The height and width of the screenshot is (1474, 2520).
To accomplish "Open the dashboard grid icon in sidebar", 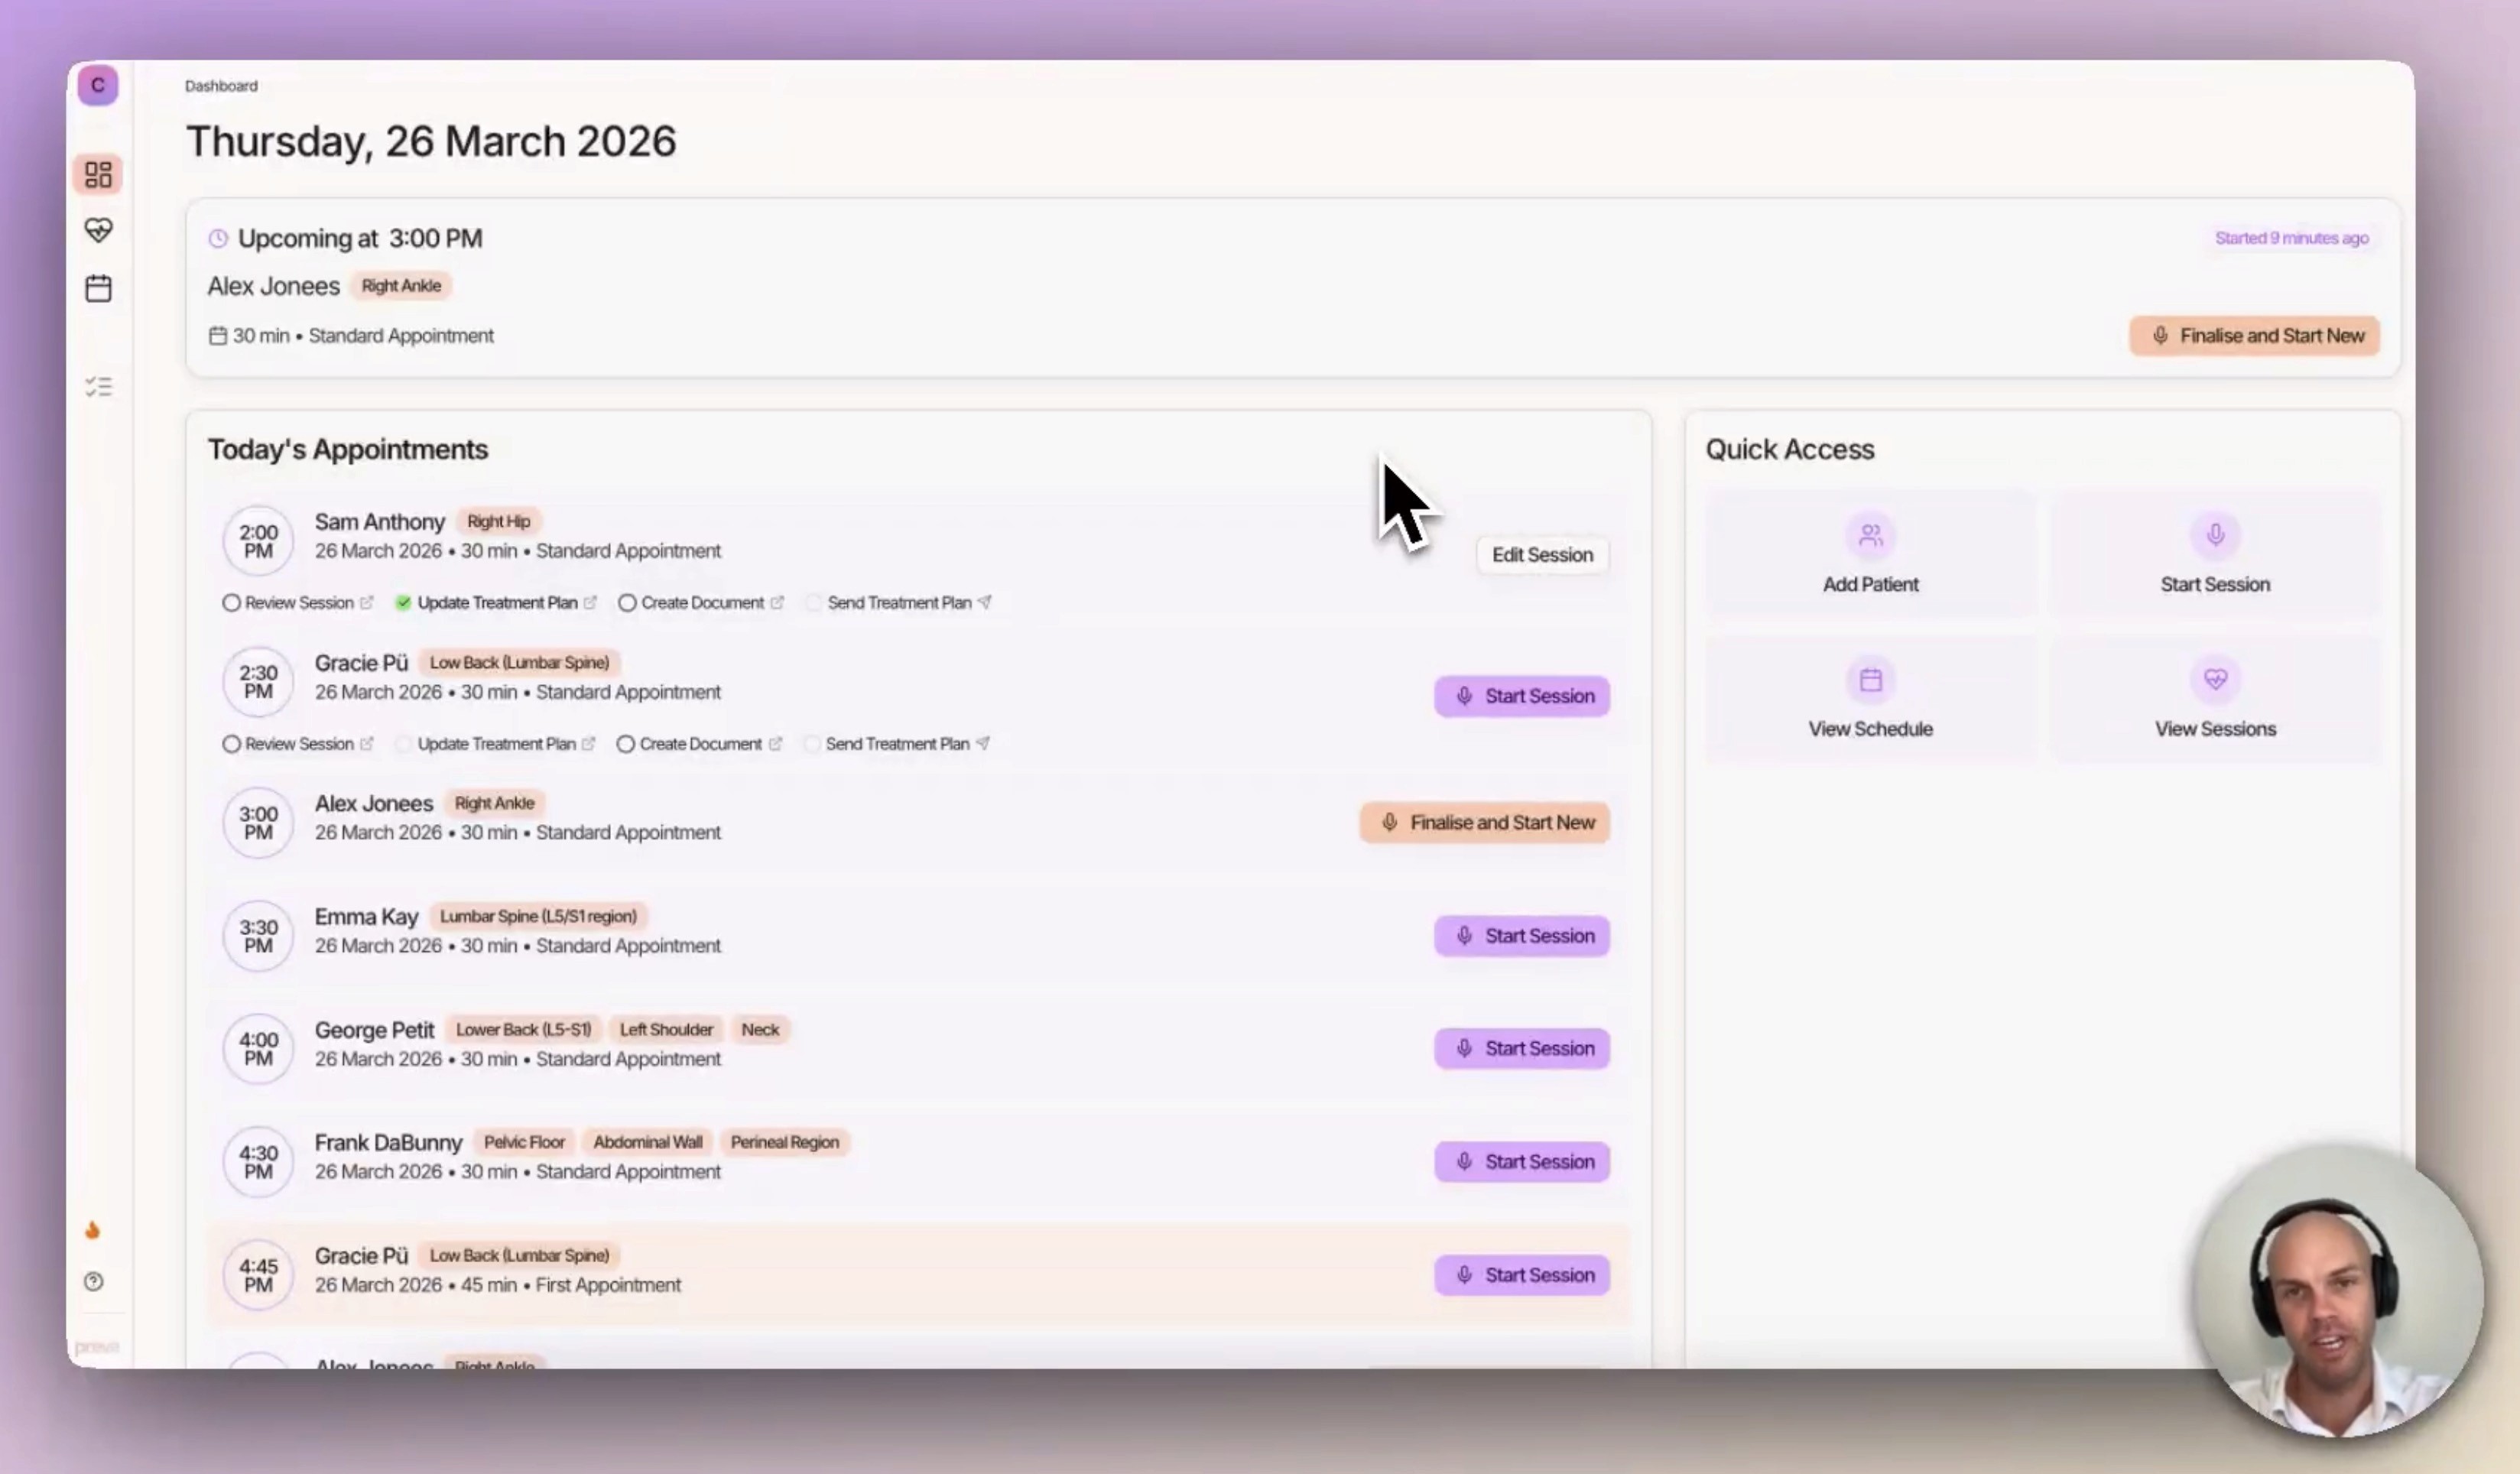I will pos(98,175).
